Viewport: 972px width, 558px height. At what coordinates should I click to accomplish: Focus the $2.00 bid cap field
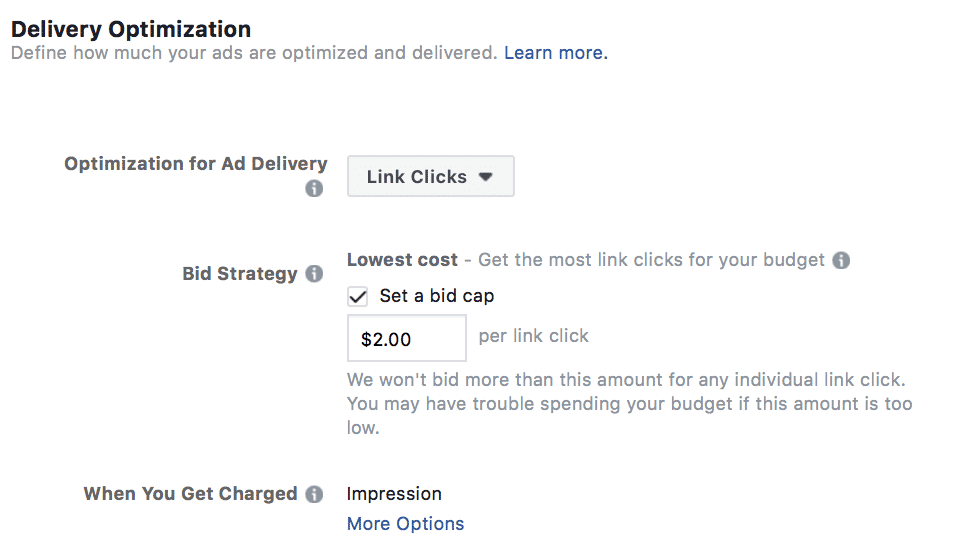pos(407,338)
